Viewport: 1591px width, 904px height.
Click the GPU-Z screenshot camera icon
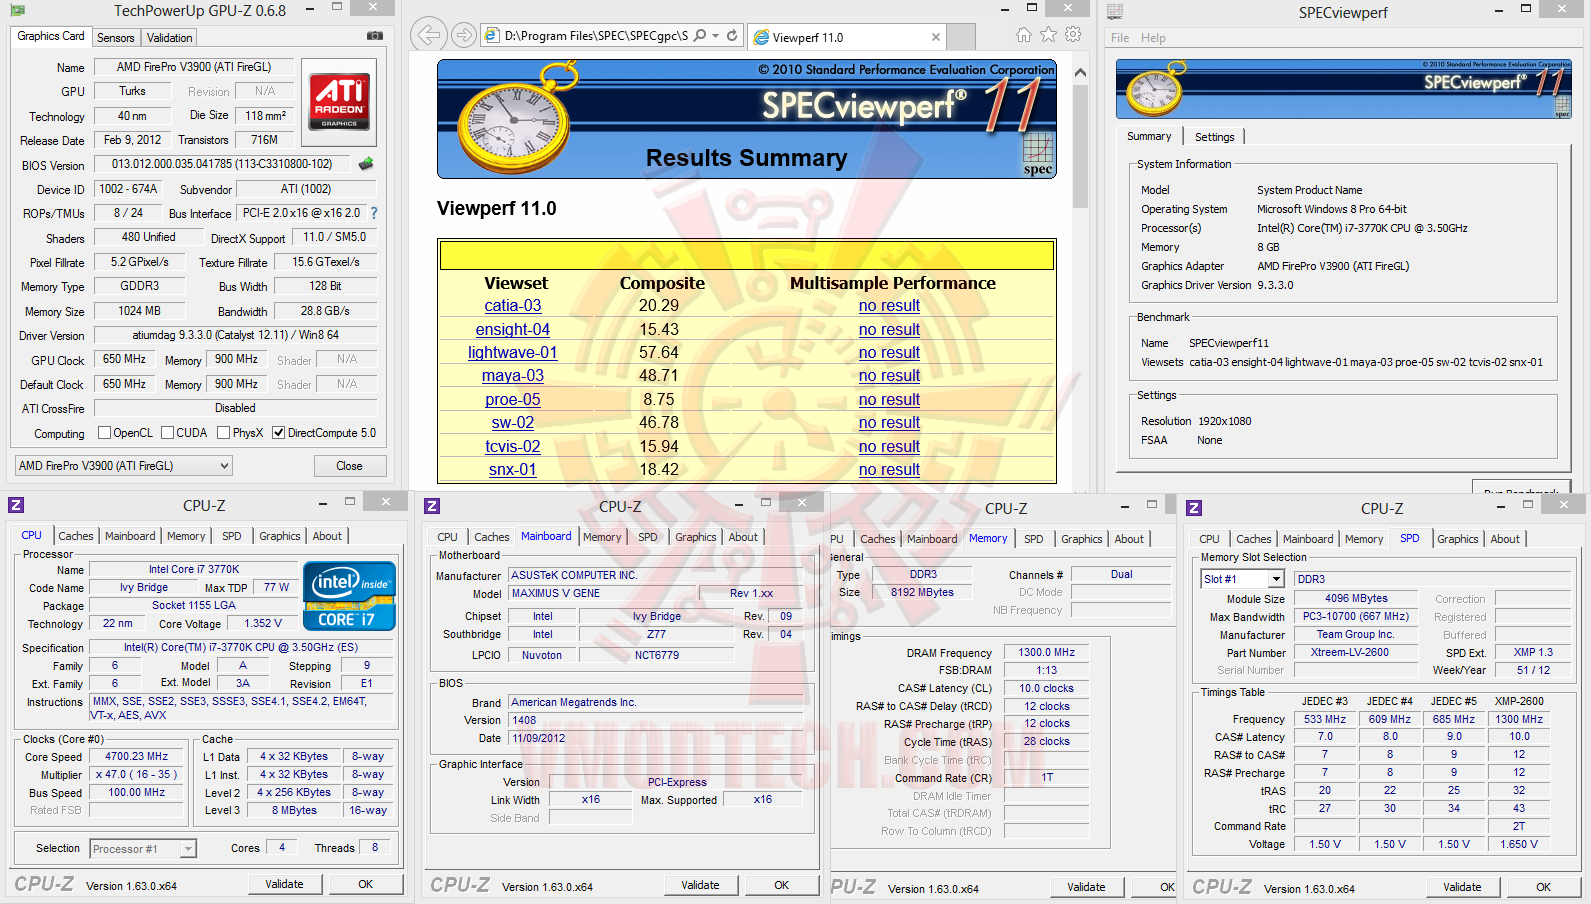[x=375, y=36]
